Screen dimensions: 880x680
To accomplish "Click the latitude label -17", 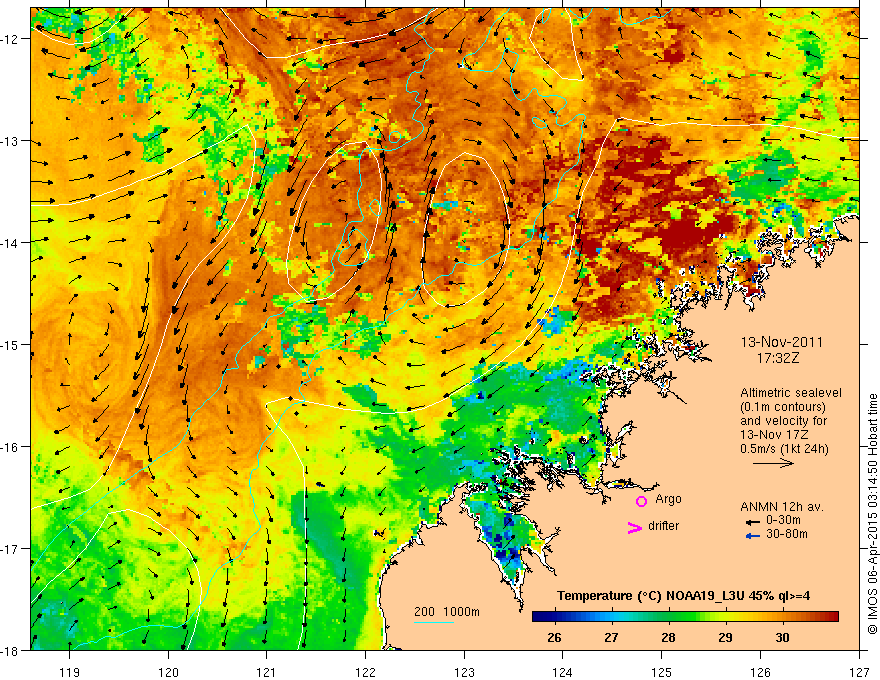I will (11, 549).
